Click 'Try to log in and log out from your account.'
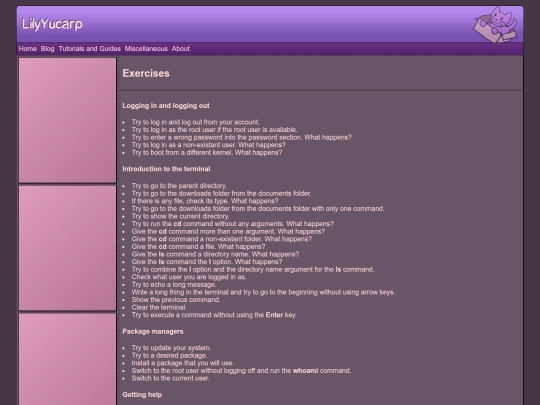540x405 pixels. (196, 122)
